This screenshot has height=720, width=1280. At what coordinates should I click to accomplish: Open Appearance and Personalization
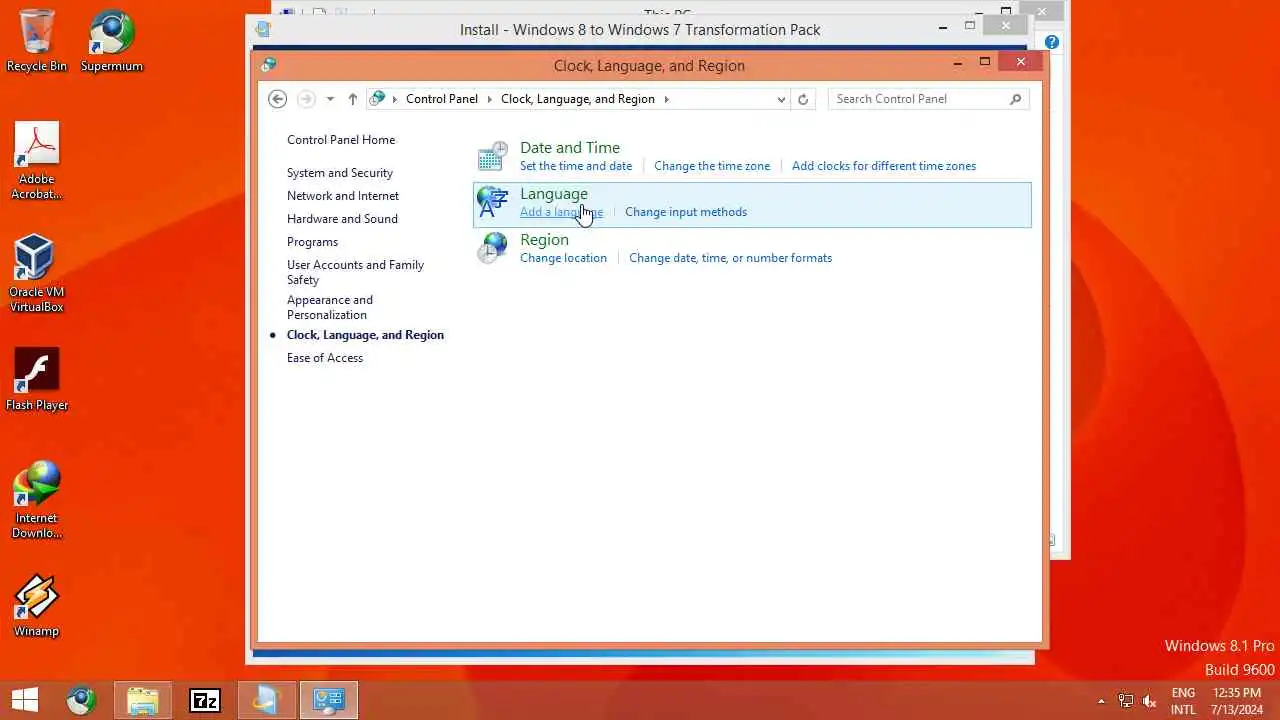(x=330, y=307)
